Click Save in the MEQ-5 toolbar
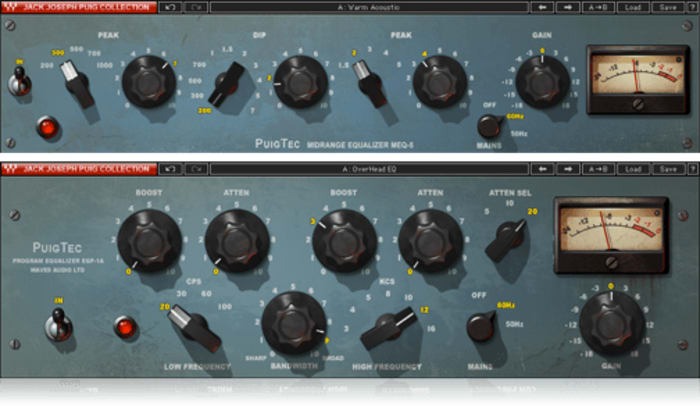 pos(668,7)
